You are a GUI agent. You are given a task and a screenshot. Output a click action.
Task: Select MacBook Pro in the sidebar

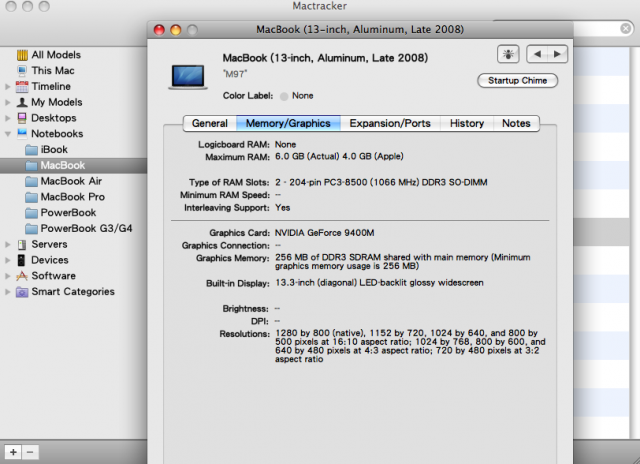point(73,197)
